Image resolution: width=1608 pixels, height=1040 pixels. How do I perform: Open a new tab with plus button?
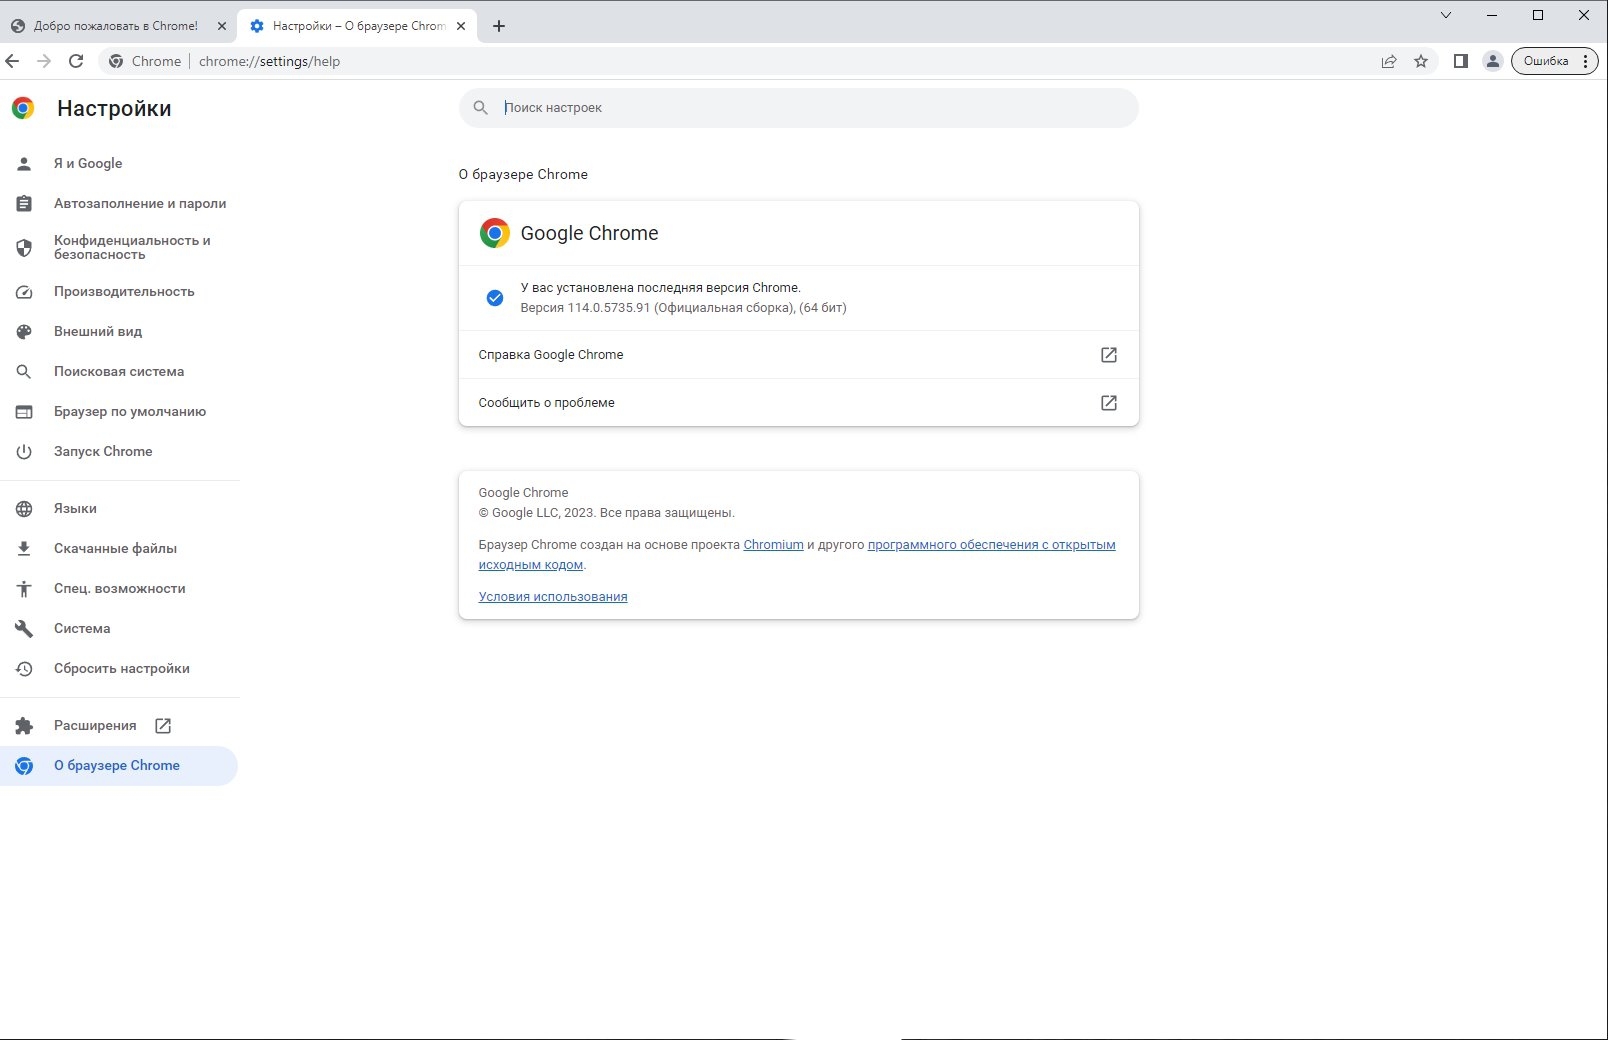pos(499,26)
